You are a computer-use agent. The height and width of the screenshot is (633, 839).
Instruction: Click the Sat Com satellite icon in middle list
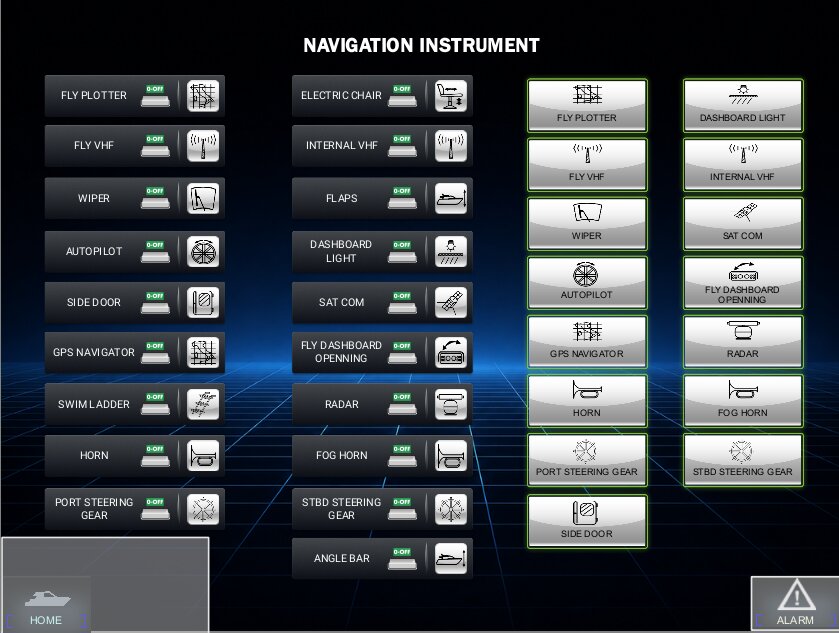point(451,302)
